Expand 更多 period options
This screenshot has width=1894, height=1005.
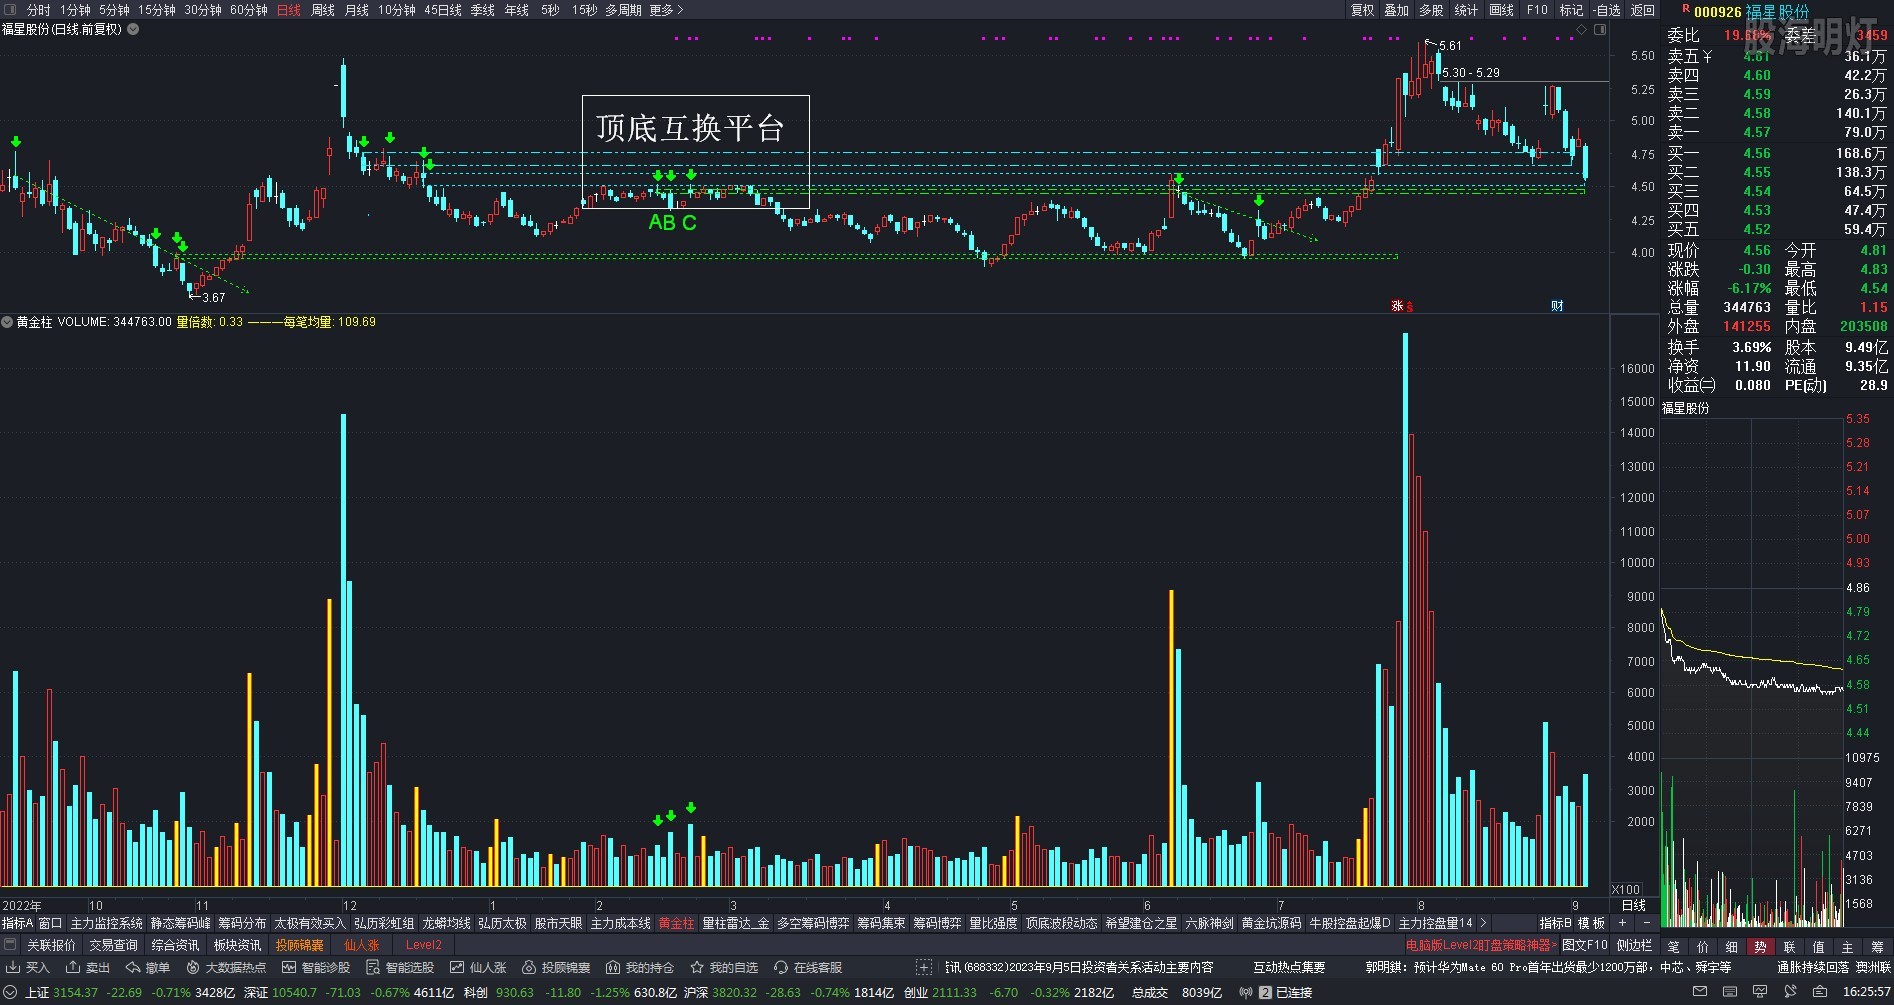666,10
